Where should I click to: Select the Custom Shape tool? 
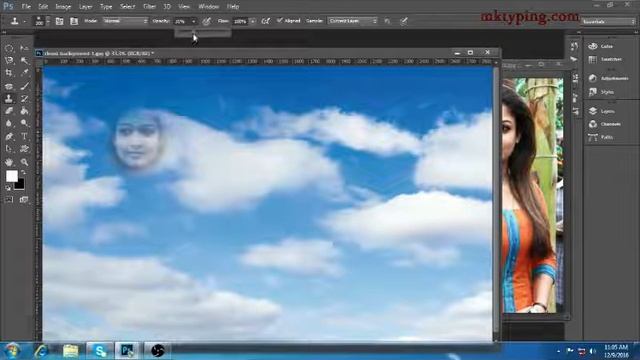coord(24,149)
